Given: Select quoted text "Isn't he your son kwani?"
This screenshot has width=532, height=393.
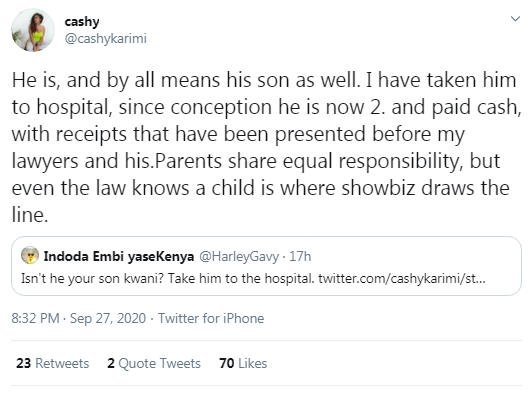Looking at the screenshot, I should 92,279.
